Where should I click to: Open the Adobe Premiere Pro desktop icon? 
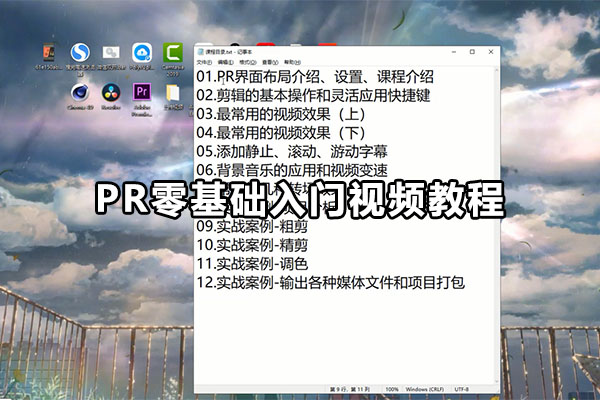pos(142,92)
